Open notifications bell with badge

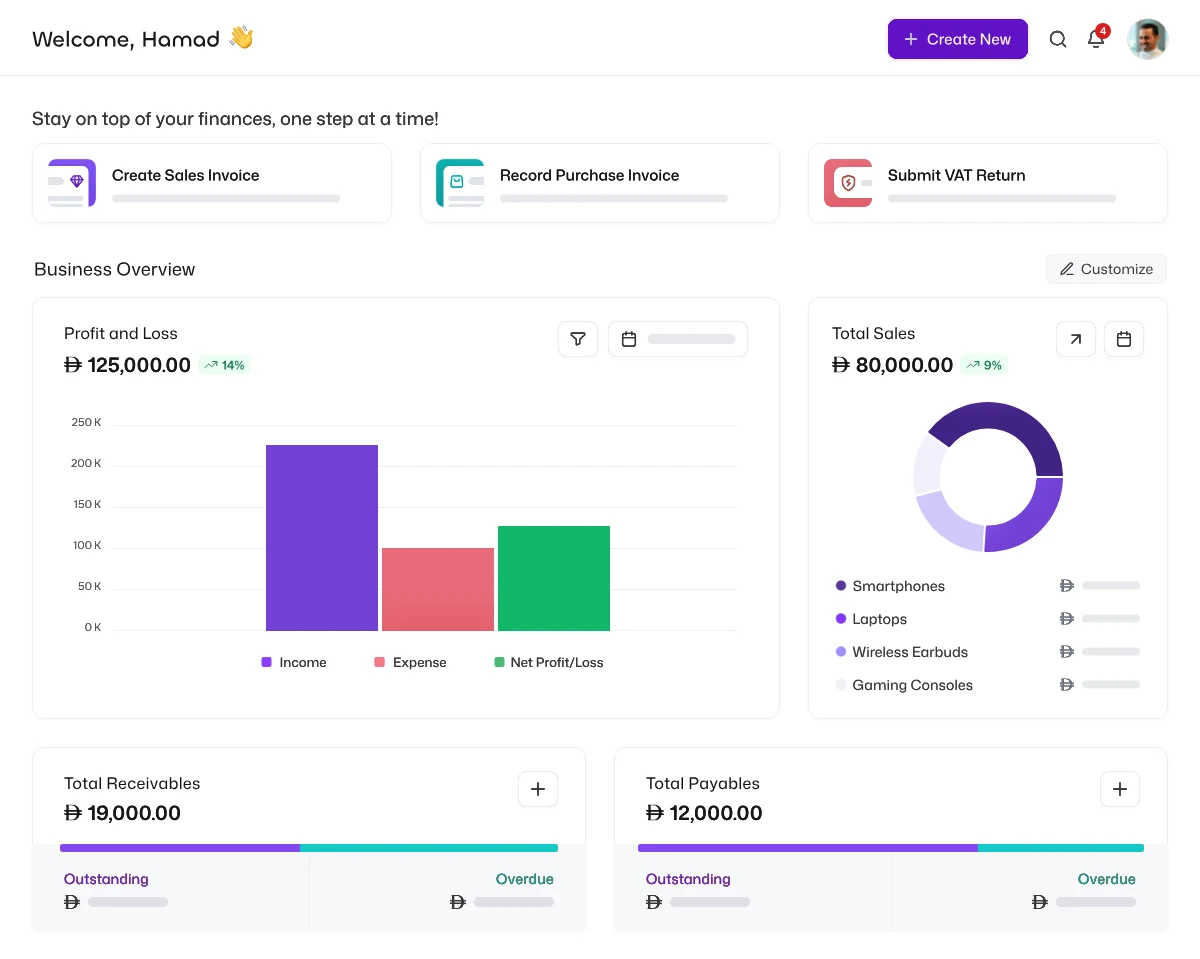tap(1097, 38)
